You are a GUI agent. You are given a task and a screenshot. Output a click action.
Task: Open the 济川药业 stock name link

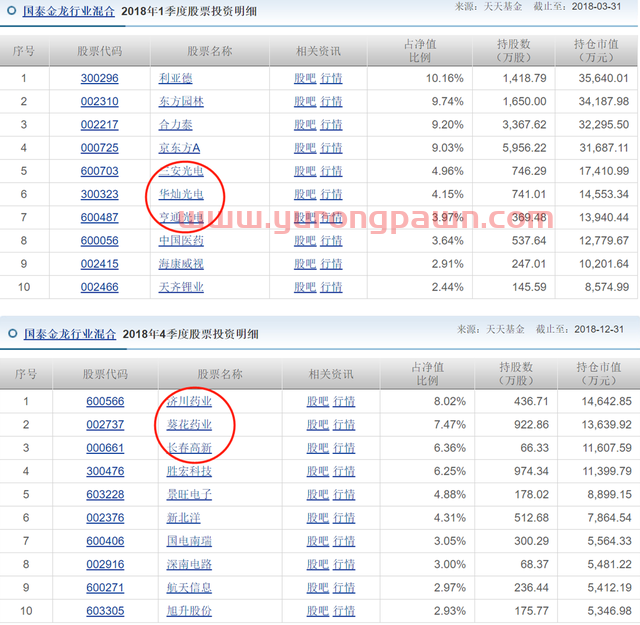[189, 401]
